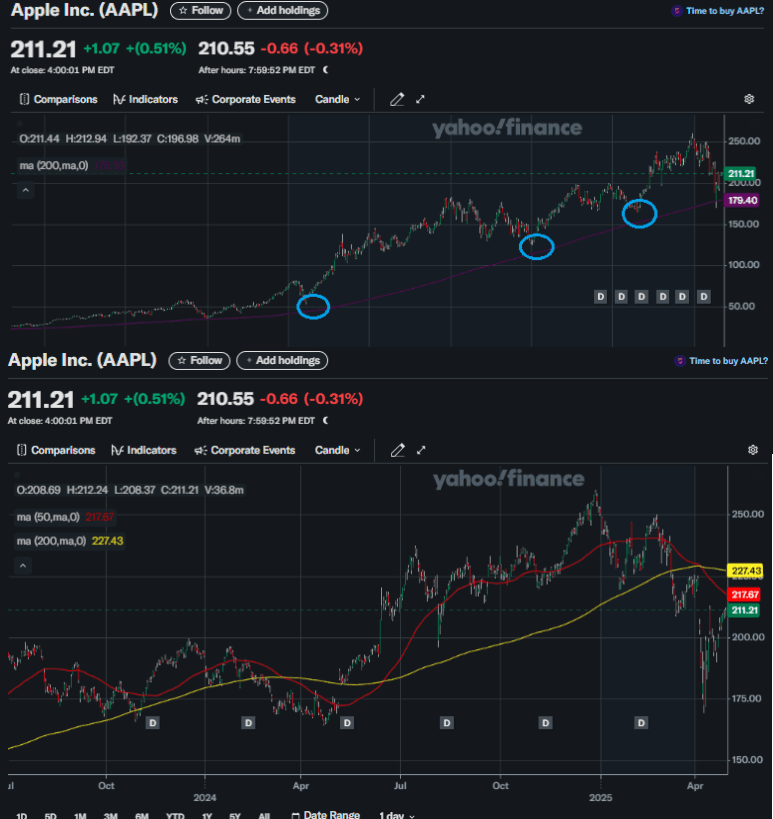
Task: Select the 5D range tab
Action: [51, 815]
